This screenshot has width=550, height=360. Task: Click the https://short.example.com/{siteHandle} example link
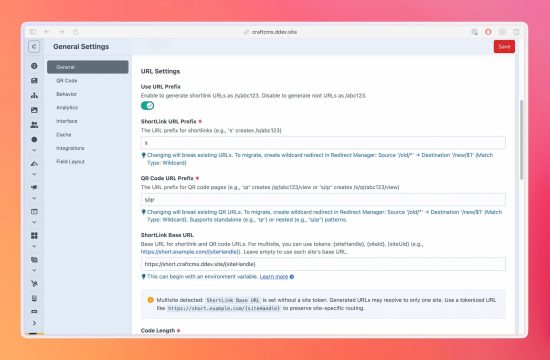190,252
